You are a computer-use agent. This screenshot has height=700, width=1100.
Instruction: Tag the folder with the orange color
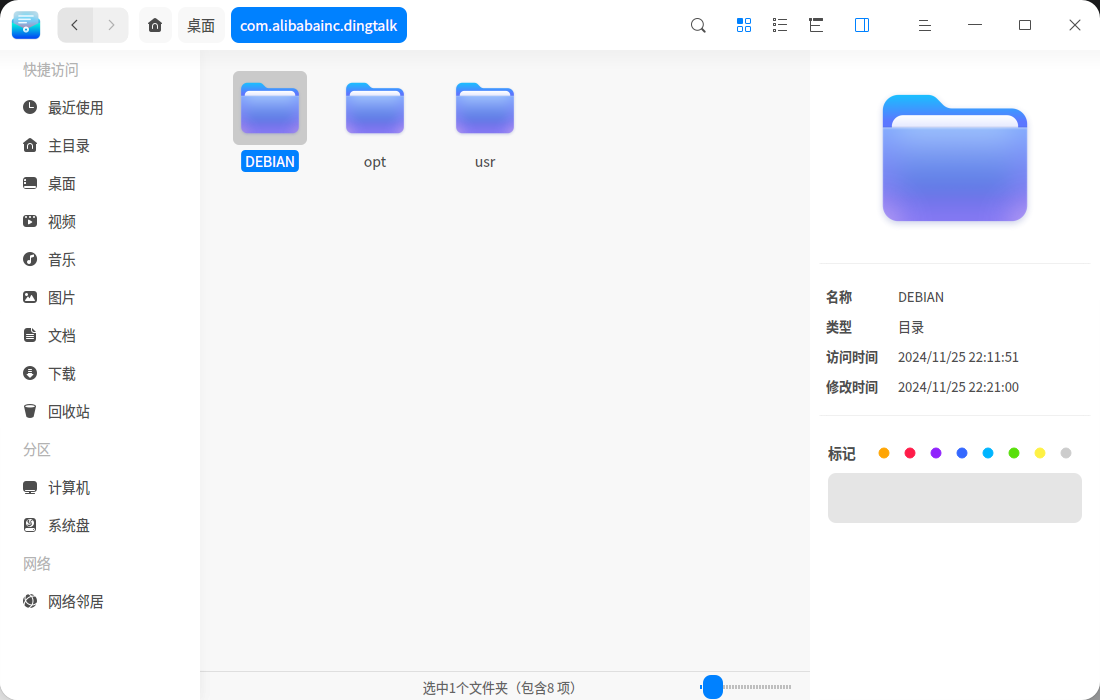[x=884, y=453]
